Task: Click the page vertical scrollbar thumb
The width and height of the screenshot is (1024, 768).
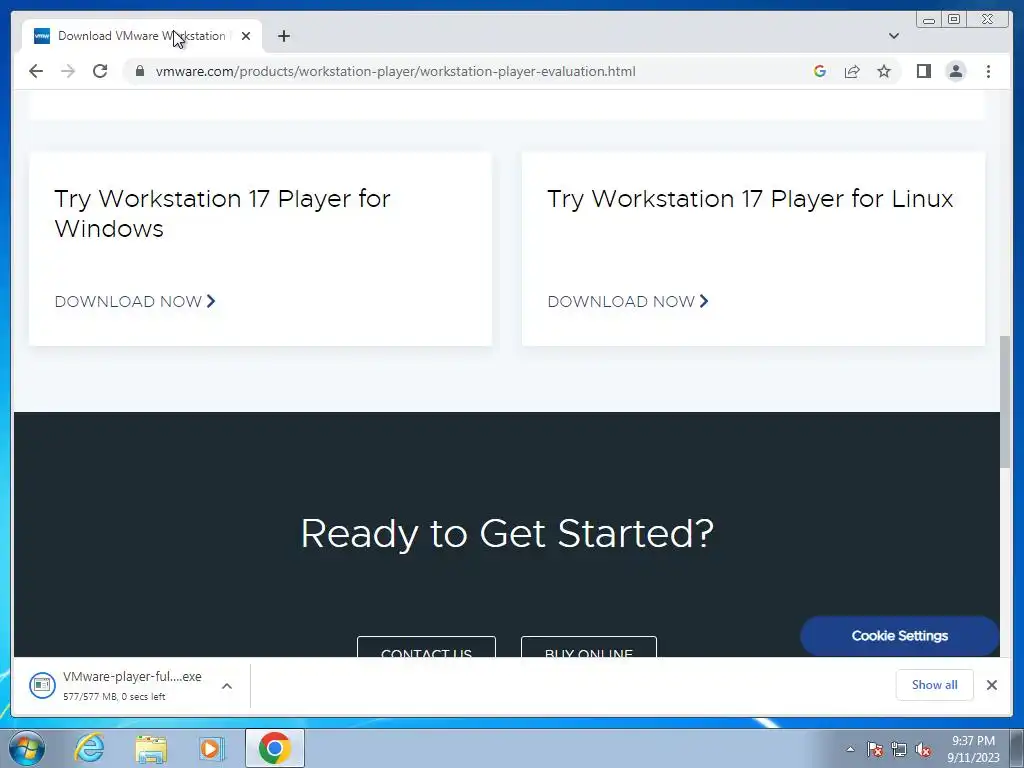Action: click(x=1006, y=402)
